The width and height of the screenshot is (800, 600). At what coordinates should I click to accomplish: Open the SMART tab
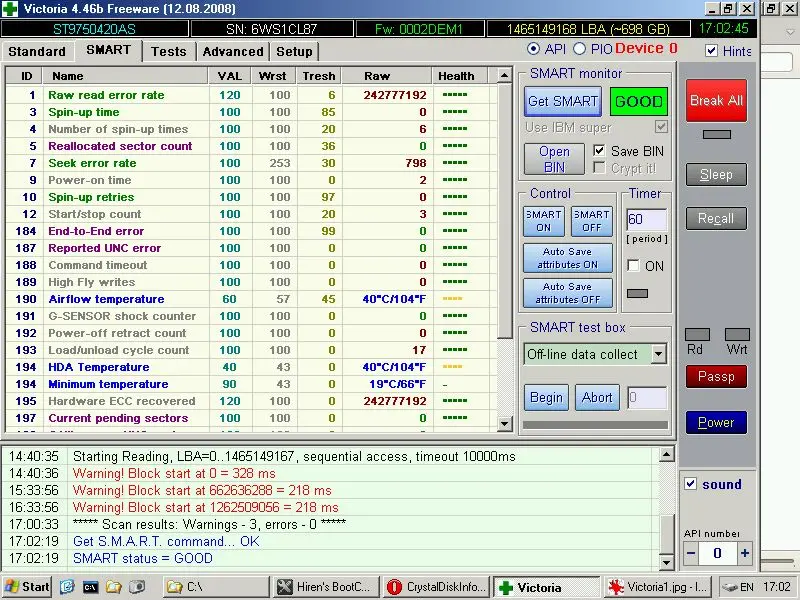(108, 50)
